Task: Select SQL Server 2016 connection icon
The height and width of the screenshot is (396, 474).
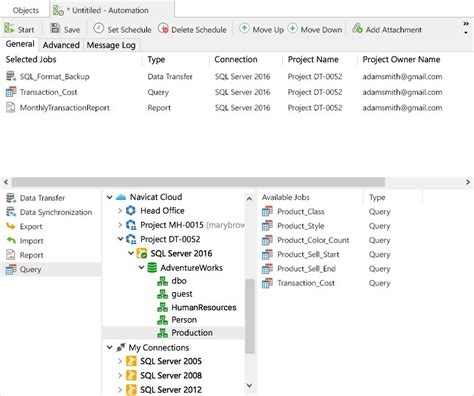Action: coord(142,253)
